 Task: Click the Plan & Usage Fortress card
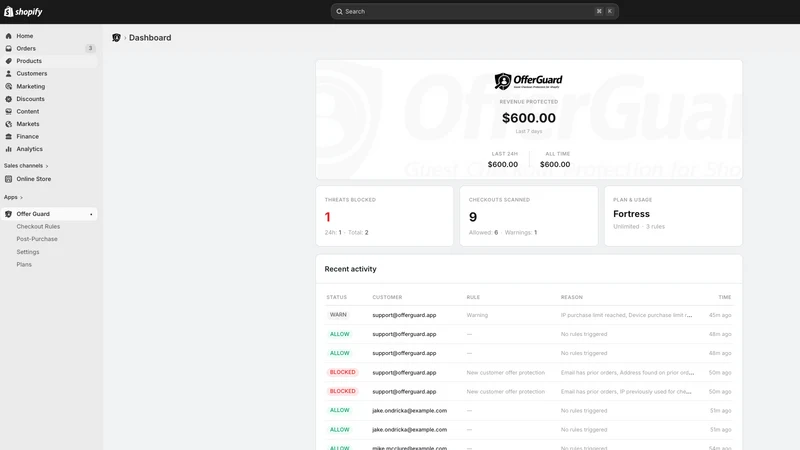673,216
